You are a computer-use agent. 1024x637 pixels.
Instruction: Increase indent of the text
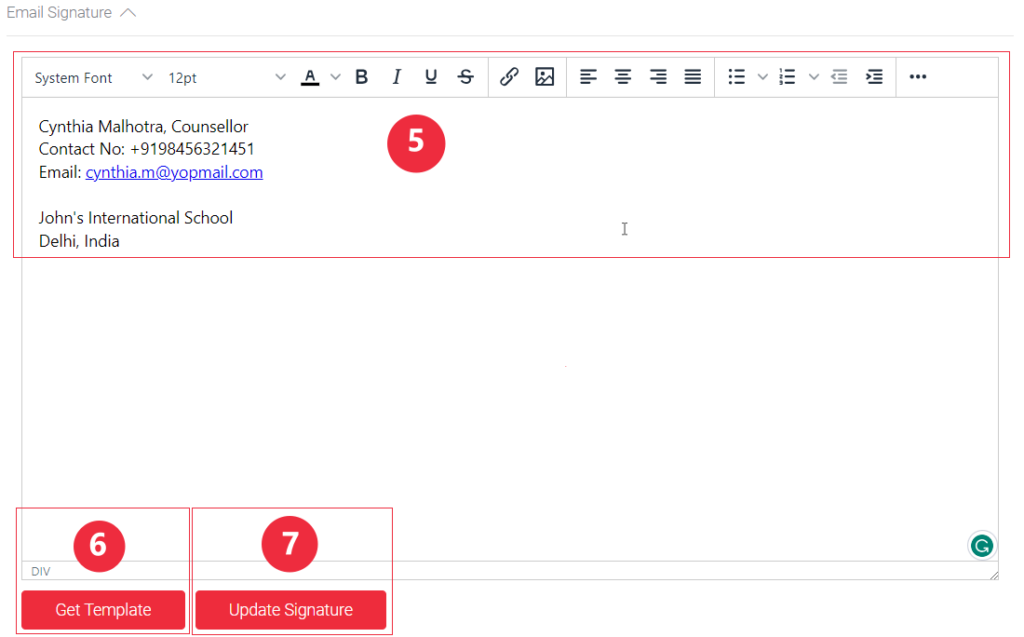click(x=874, y=77)
